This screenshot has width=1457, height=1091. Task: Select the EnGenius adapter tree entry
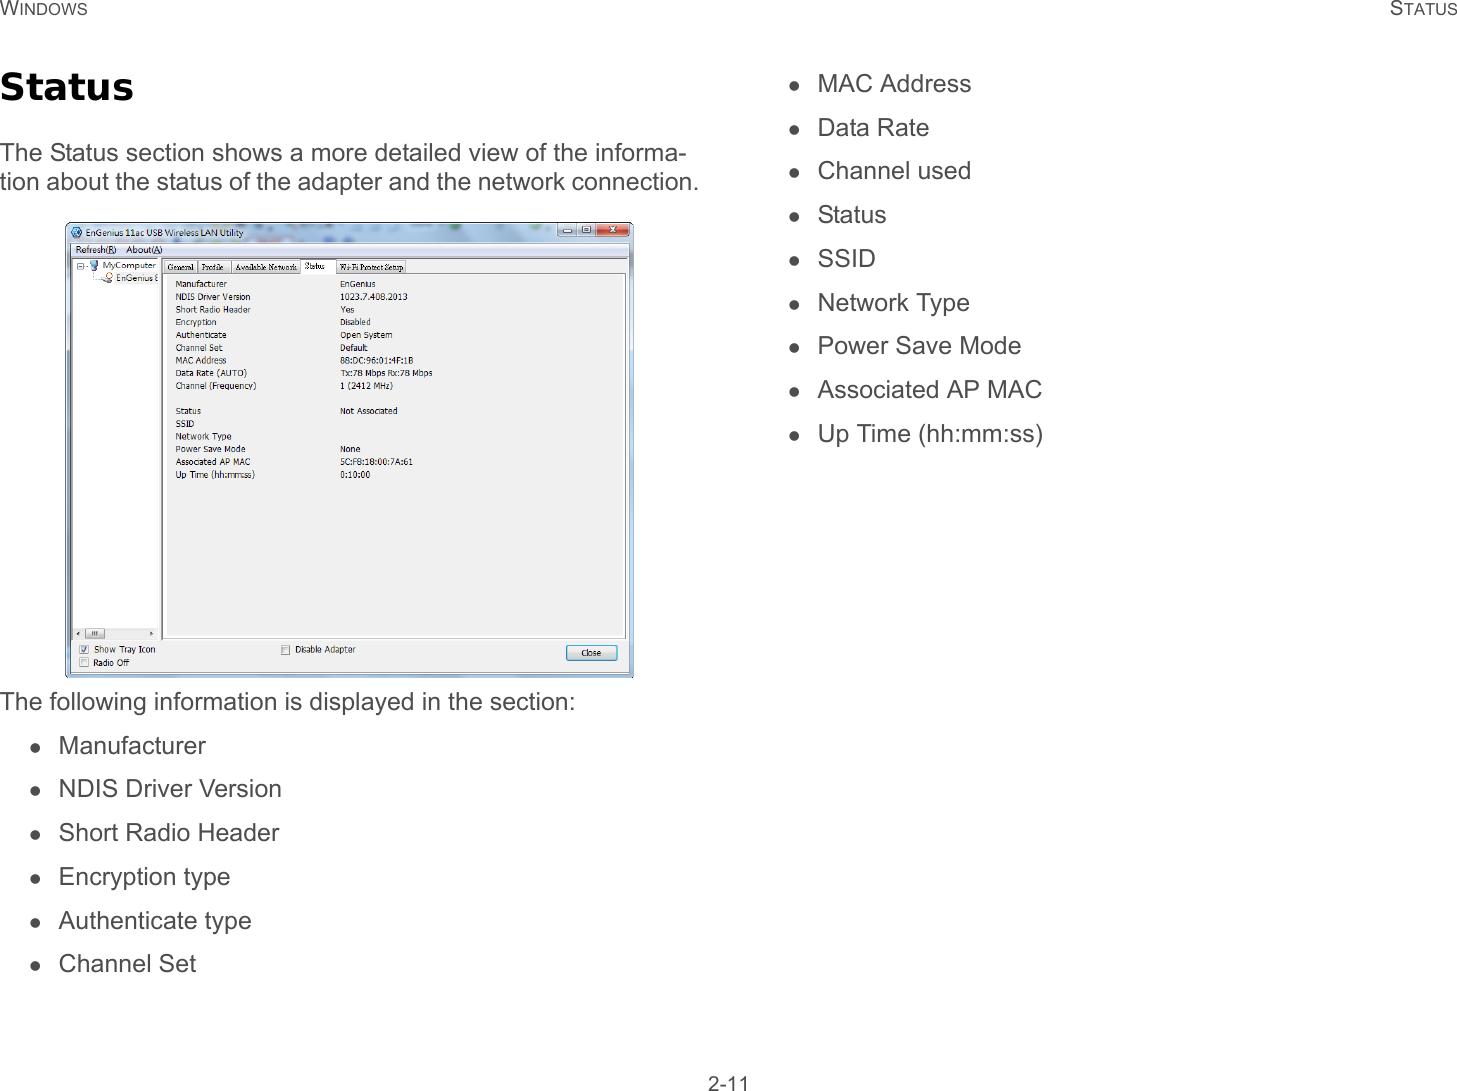point(136,278)
